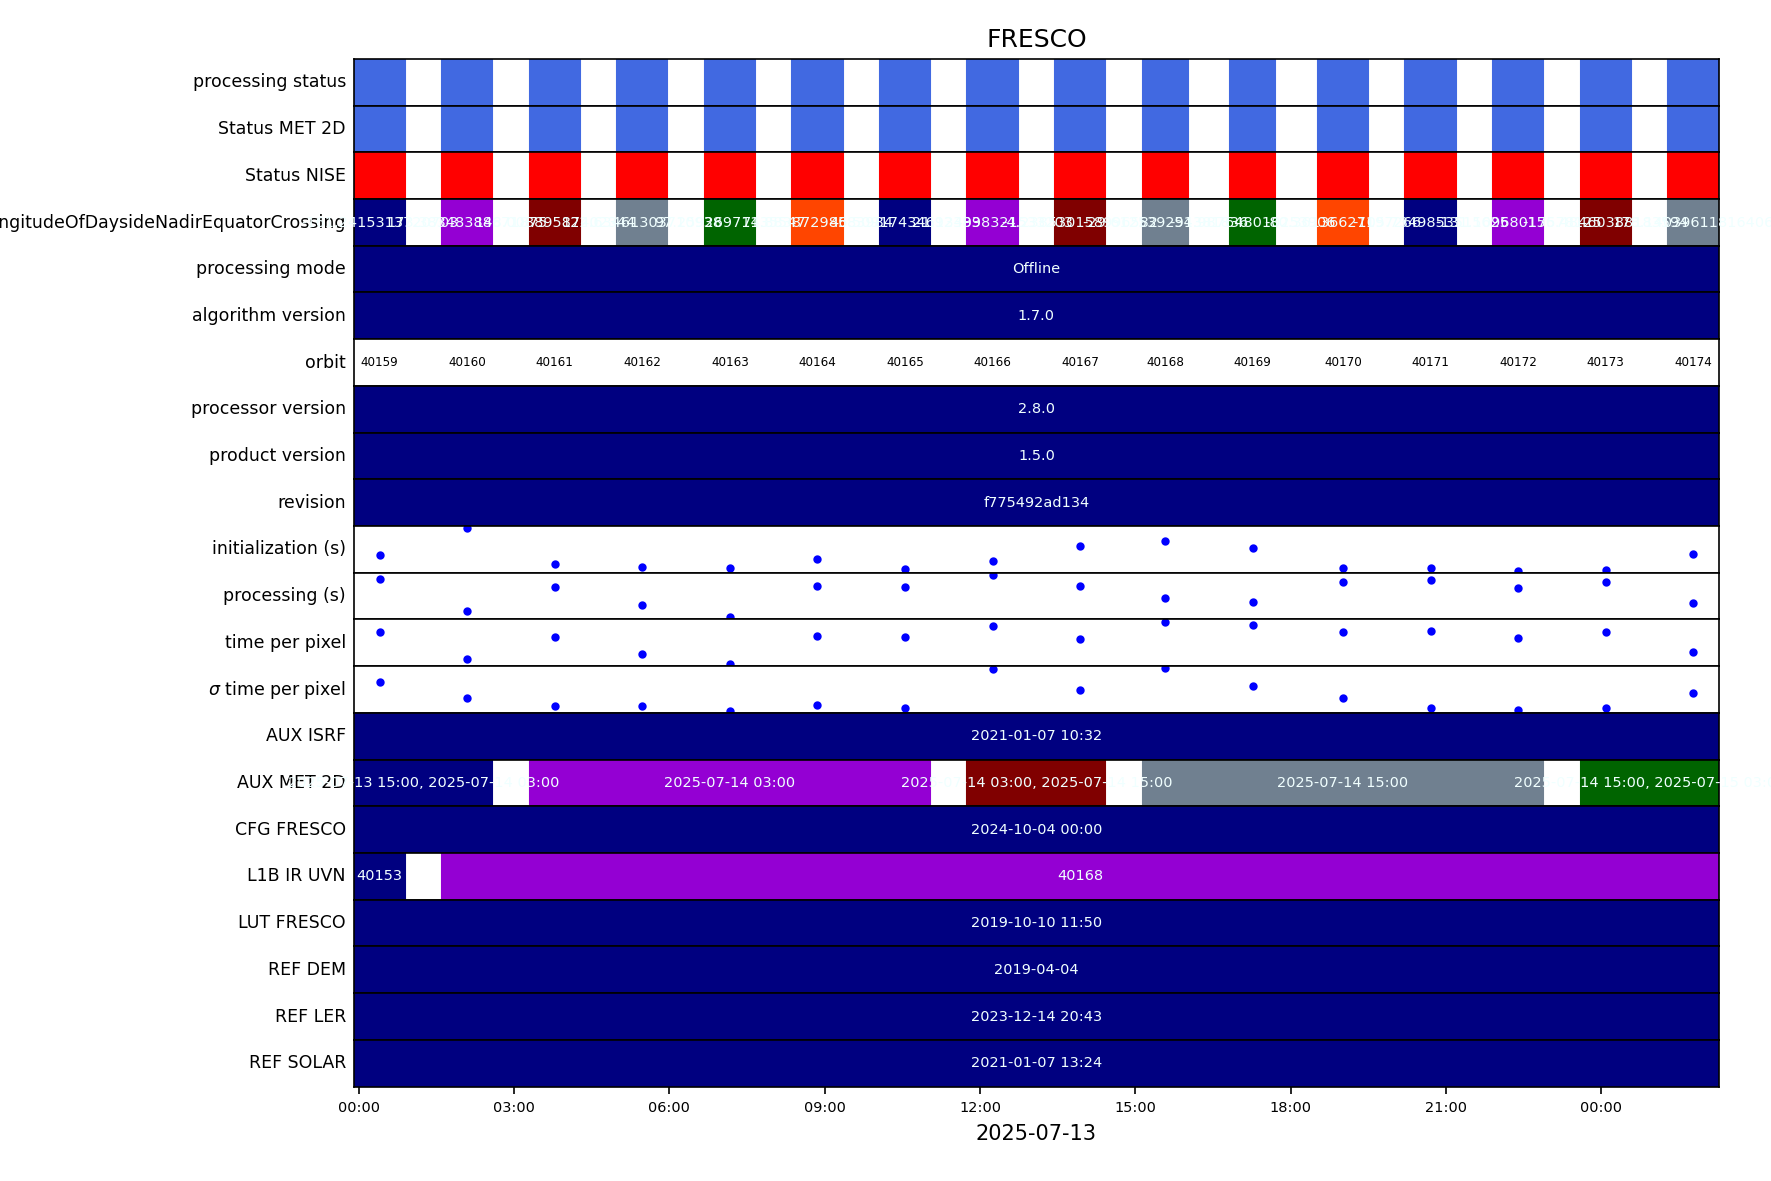1771x1181 pixels.
Task: Click the CFG FRESCO date 2024-10-04 00:00
Action: click(x=1036, y=830)
